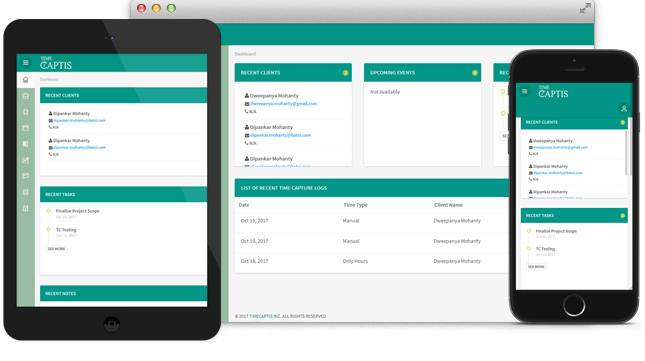
Task: Click the Date column header
Action: pyautogui.click(x=244, y=205)
